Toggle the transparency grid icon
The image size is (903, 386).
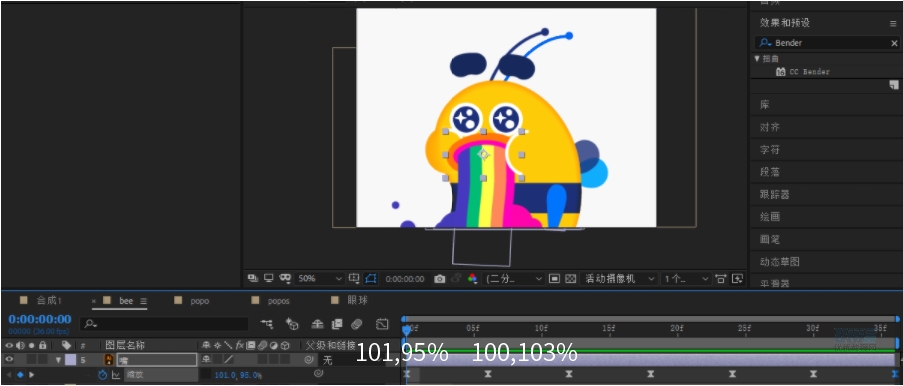coord(570,279)
